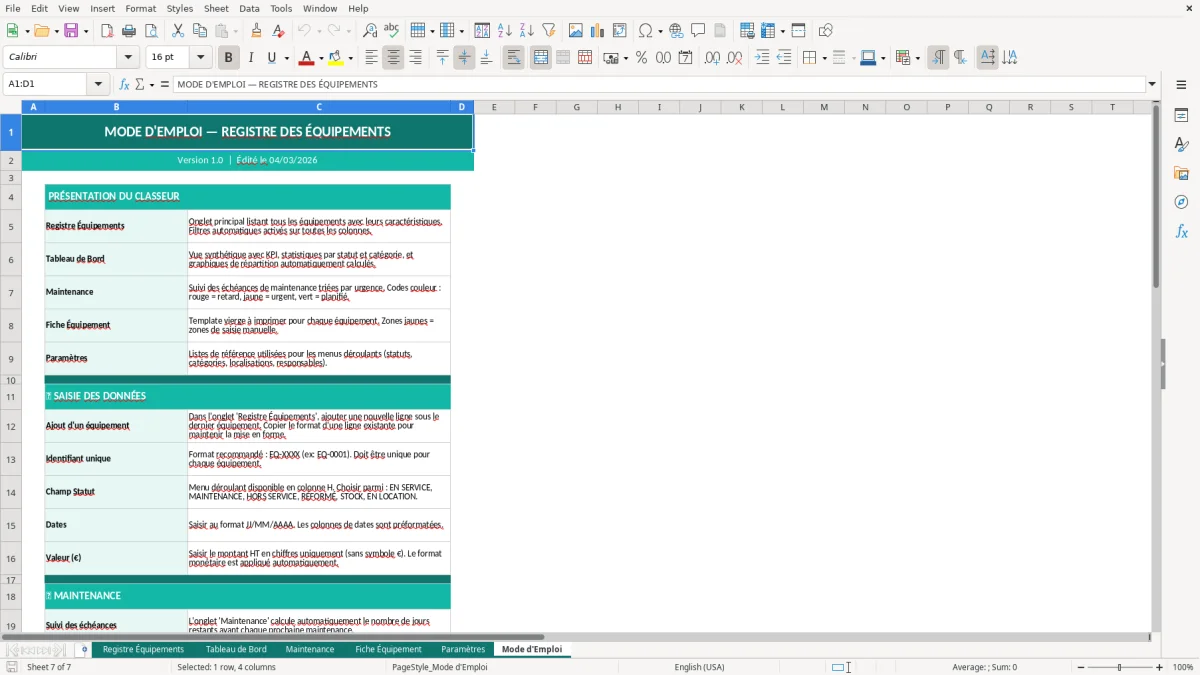Switch to the Tableau de Bord sheet tab
The image size is (1200, 675).
[236, 649]
